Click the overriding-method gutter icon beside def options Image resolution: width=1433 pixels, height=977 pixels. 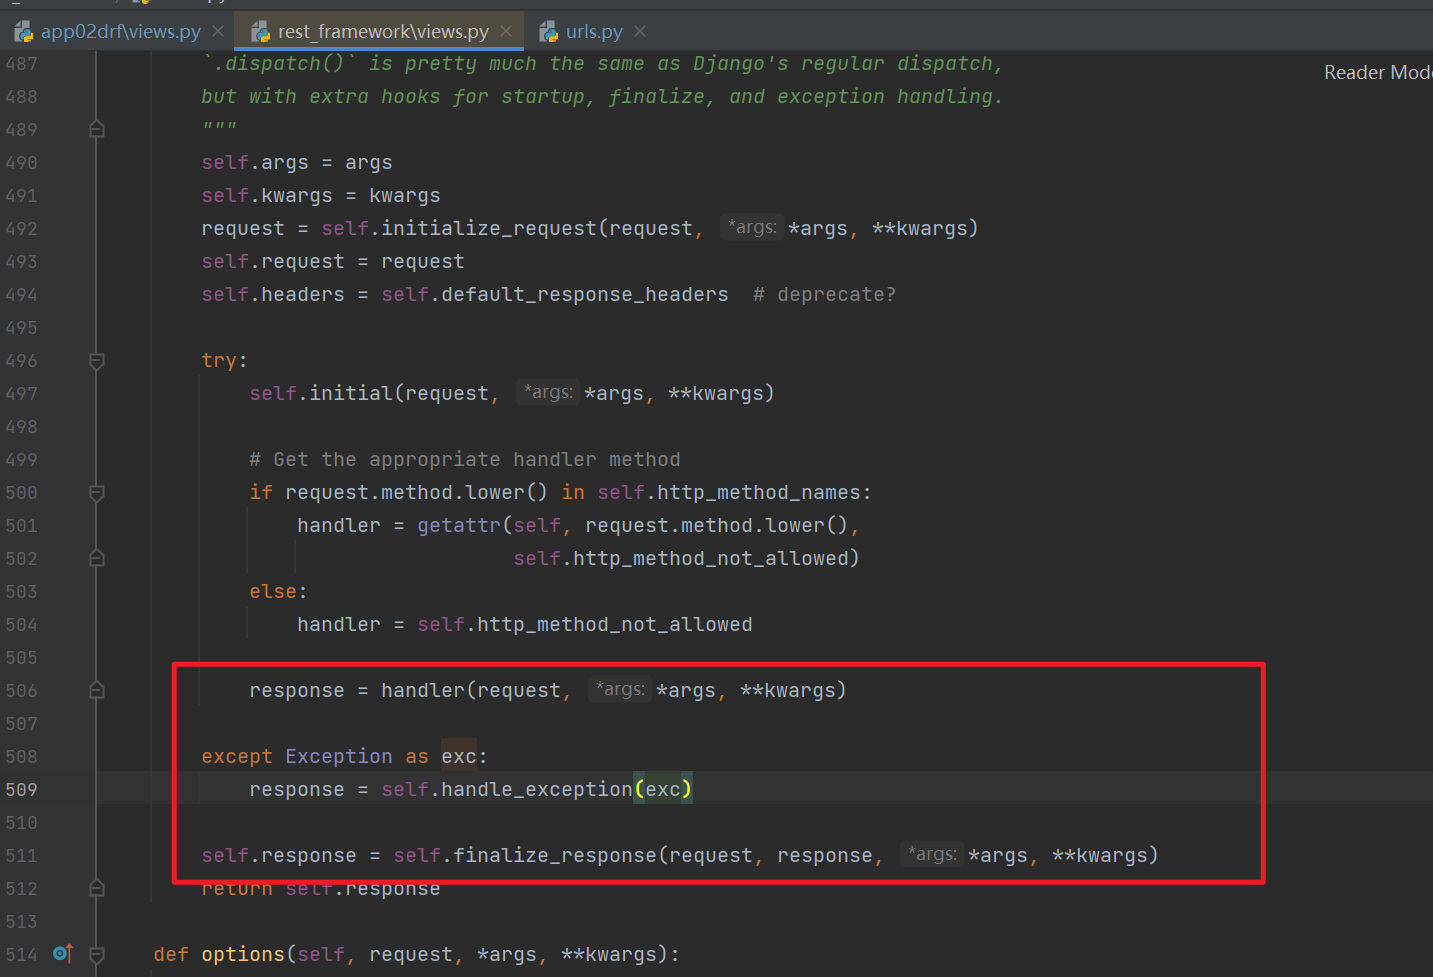pyautogui.click(x=62, y=954)
